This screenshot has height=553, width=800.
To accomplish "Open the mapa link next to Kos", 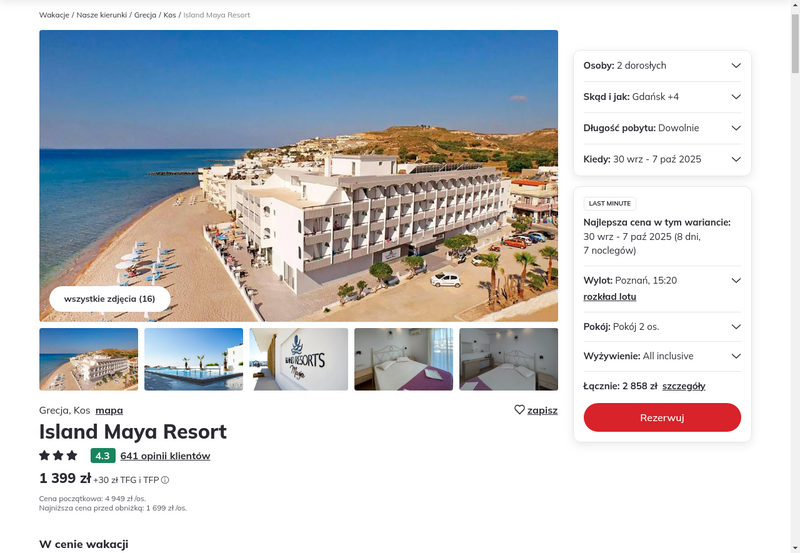I will pyautogui.click(x=109, y=410).
